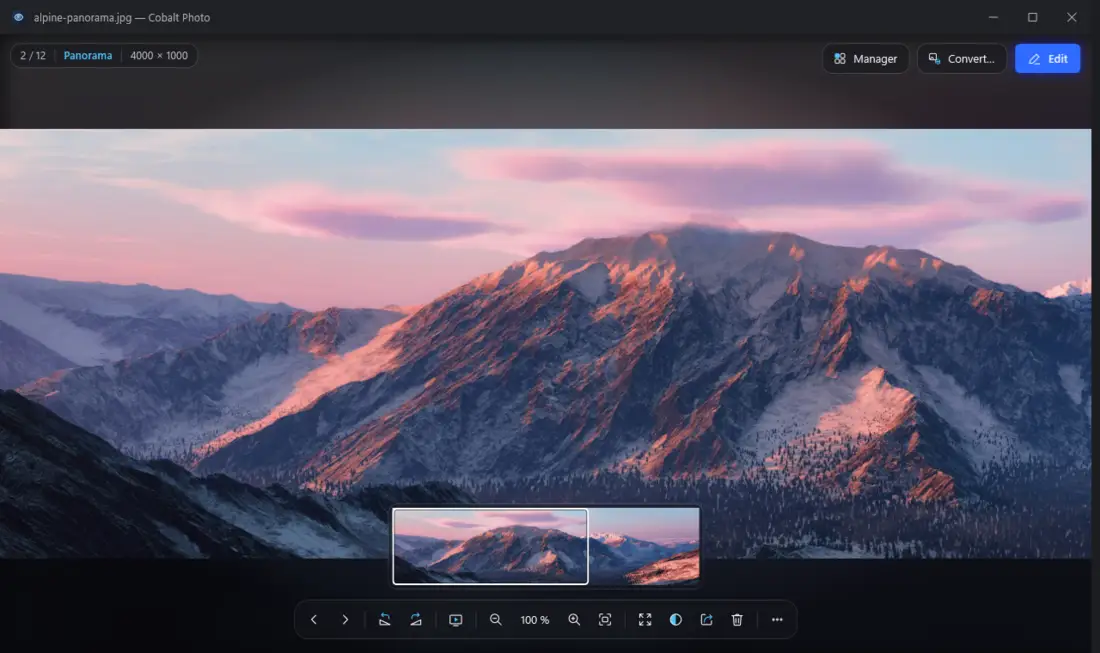The image size is (1100, 653).
Task: Click the panorama navigator thumbnail's right portion
Action: (644, 546)
